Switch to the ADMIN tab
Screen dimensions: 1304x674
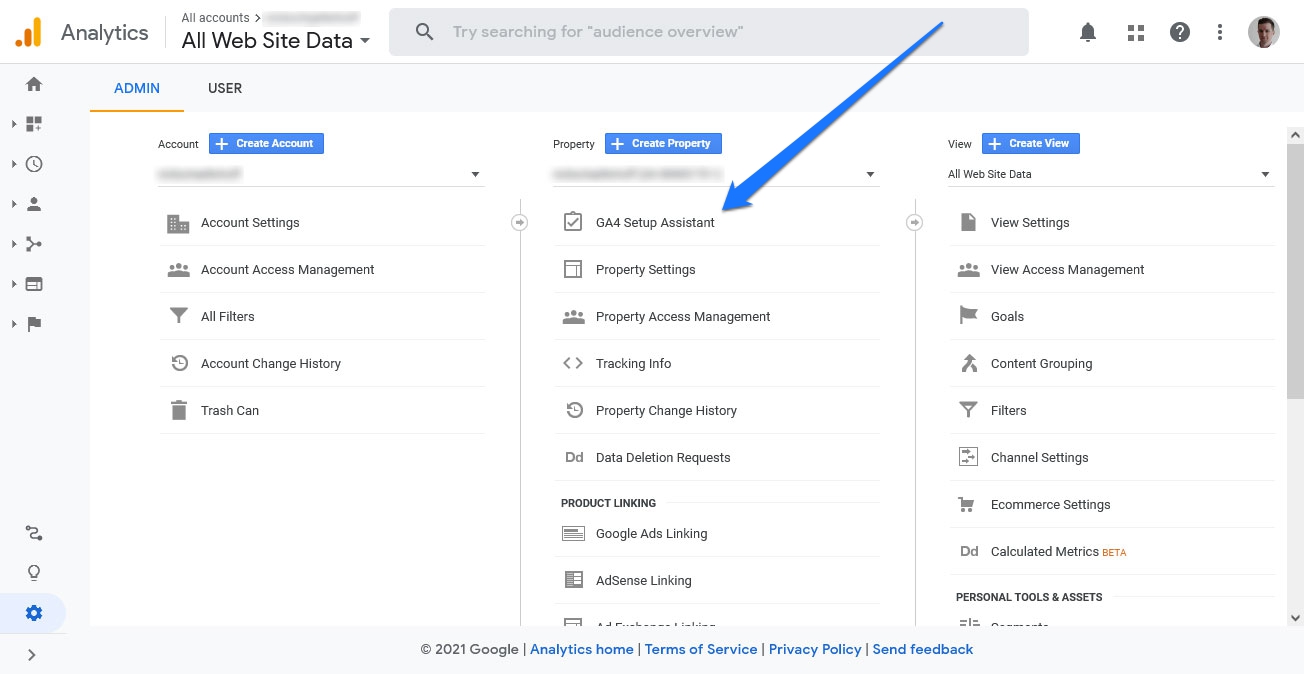pos(137,88)
